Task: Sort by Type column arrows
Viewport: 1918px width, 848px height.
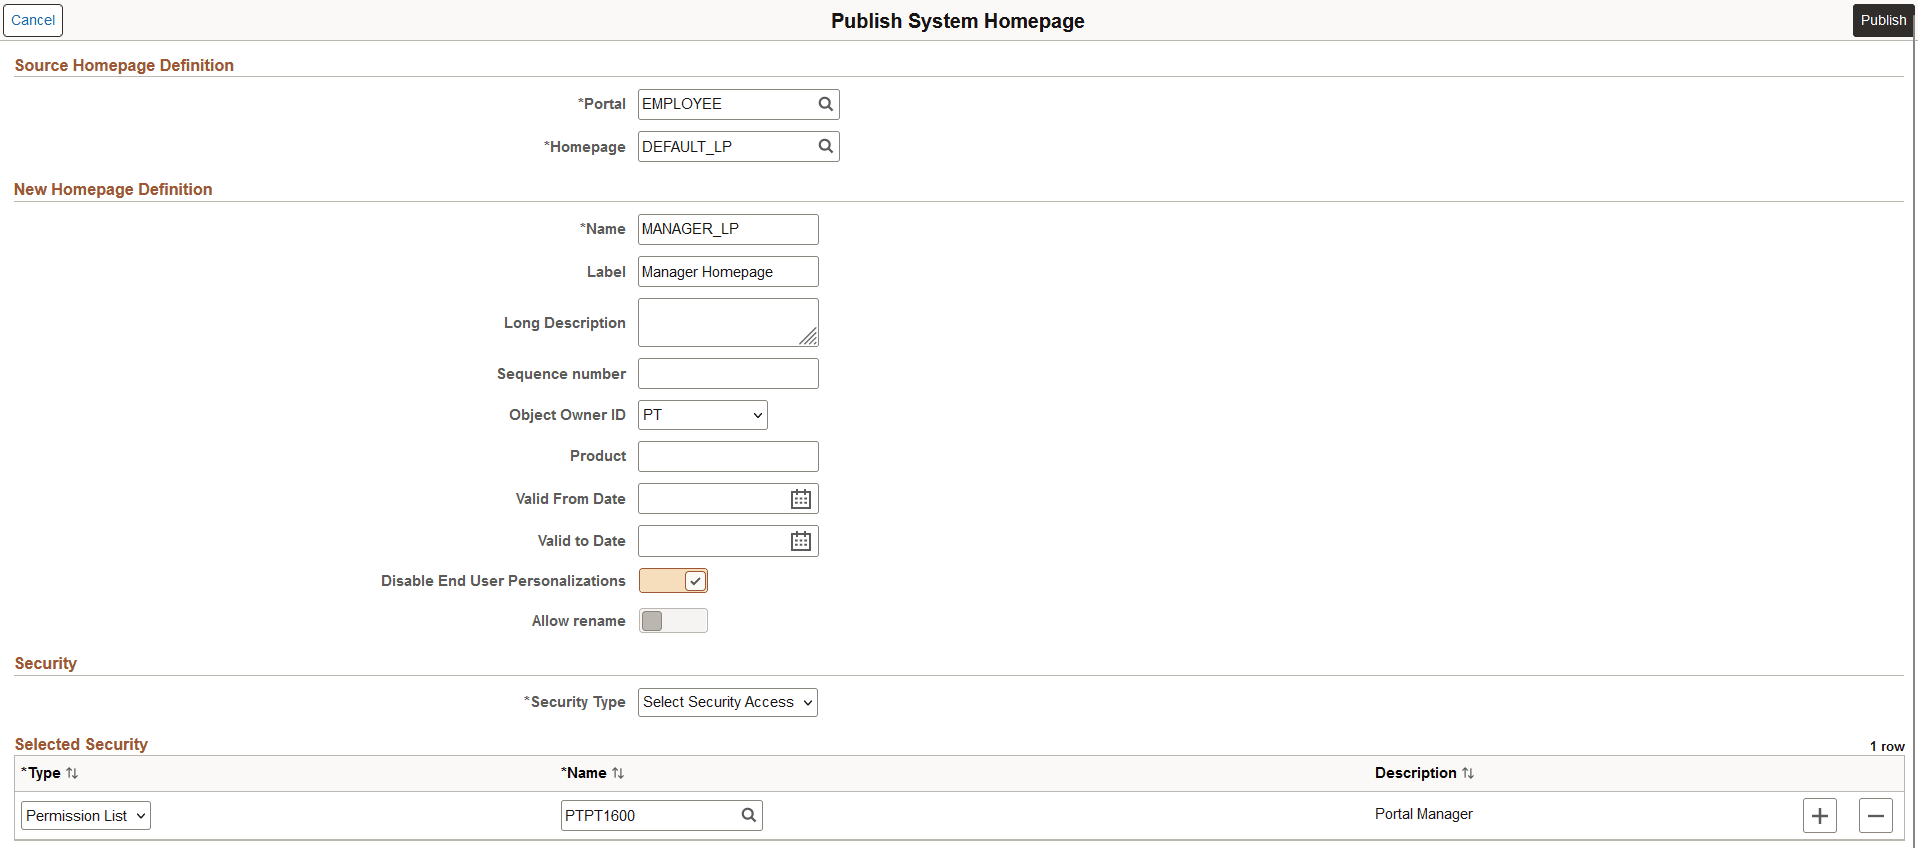Action: click(x=72, y=773)
